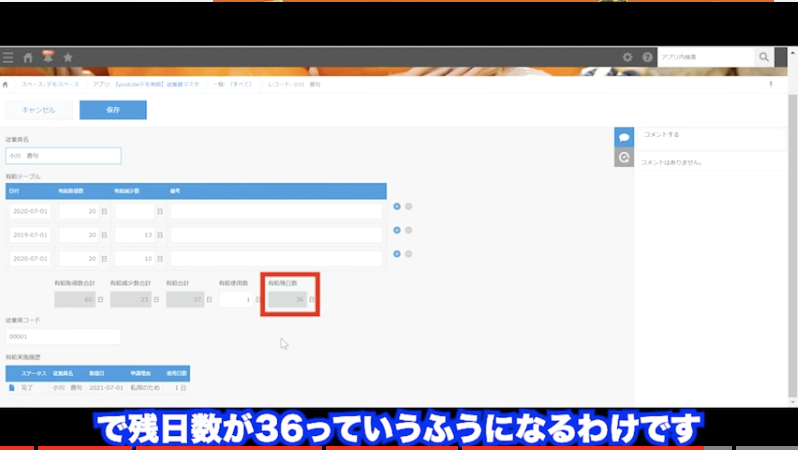Open the notifications bell icon
The height and width of the screenshot is (450, 798).
pyautogui.click(x=48, y=58)
